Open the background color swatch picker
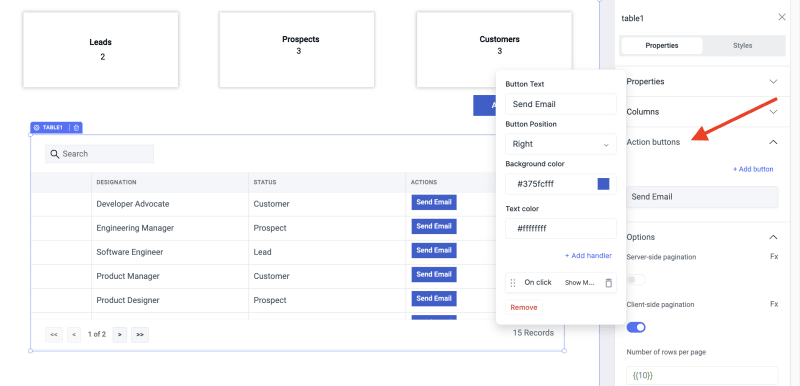The height and width of the screenshot is (386, 800). pyautogui.click(x=603, y=184)
